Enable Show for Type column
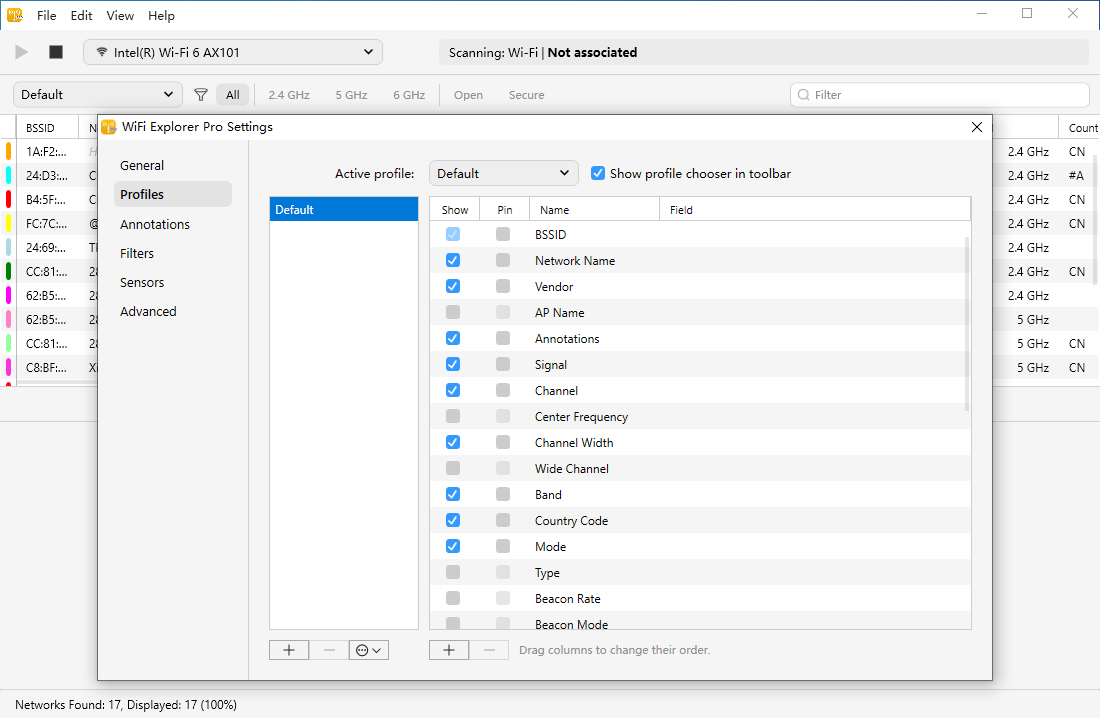Viewport: 1100px width, 718px height. tap(453, 572)
